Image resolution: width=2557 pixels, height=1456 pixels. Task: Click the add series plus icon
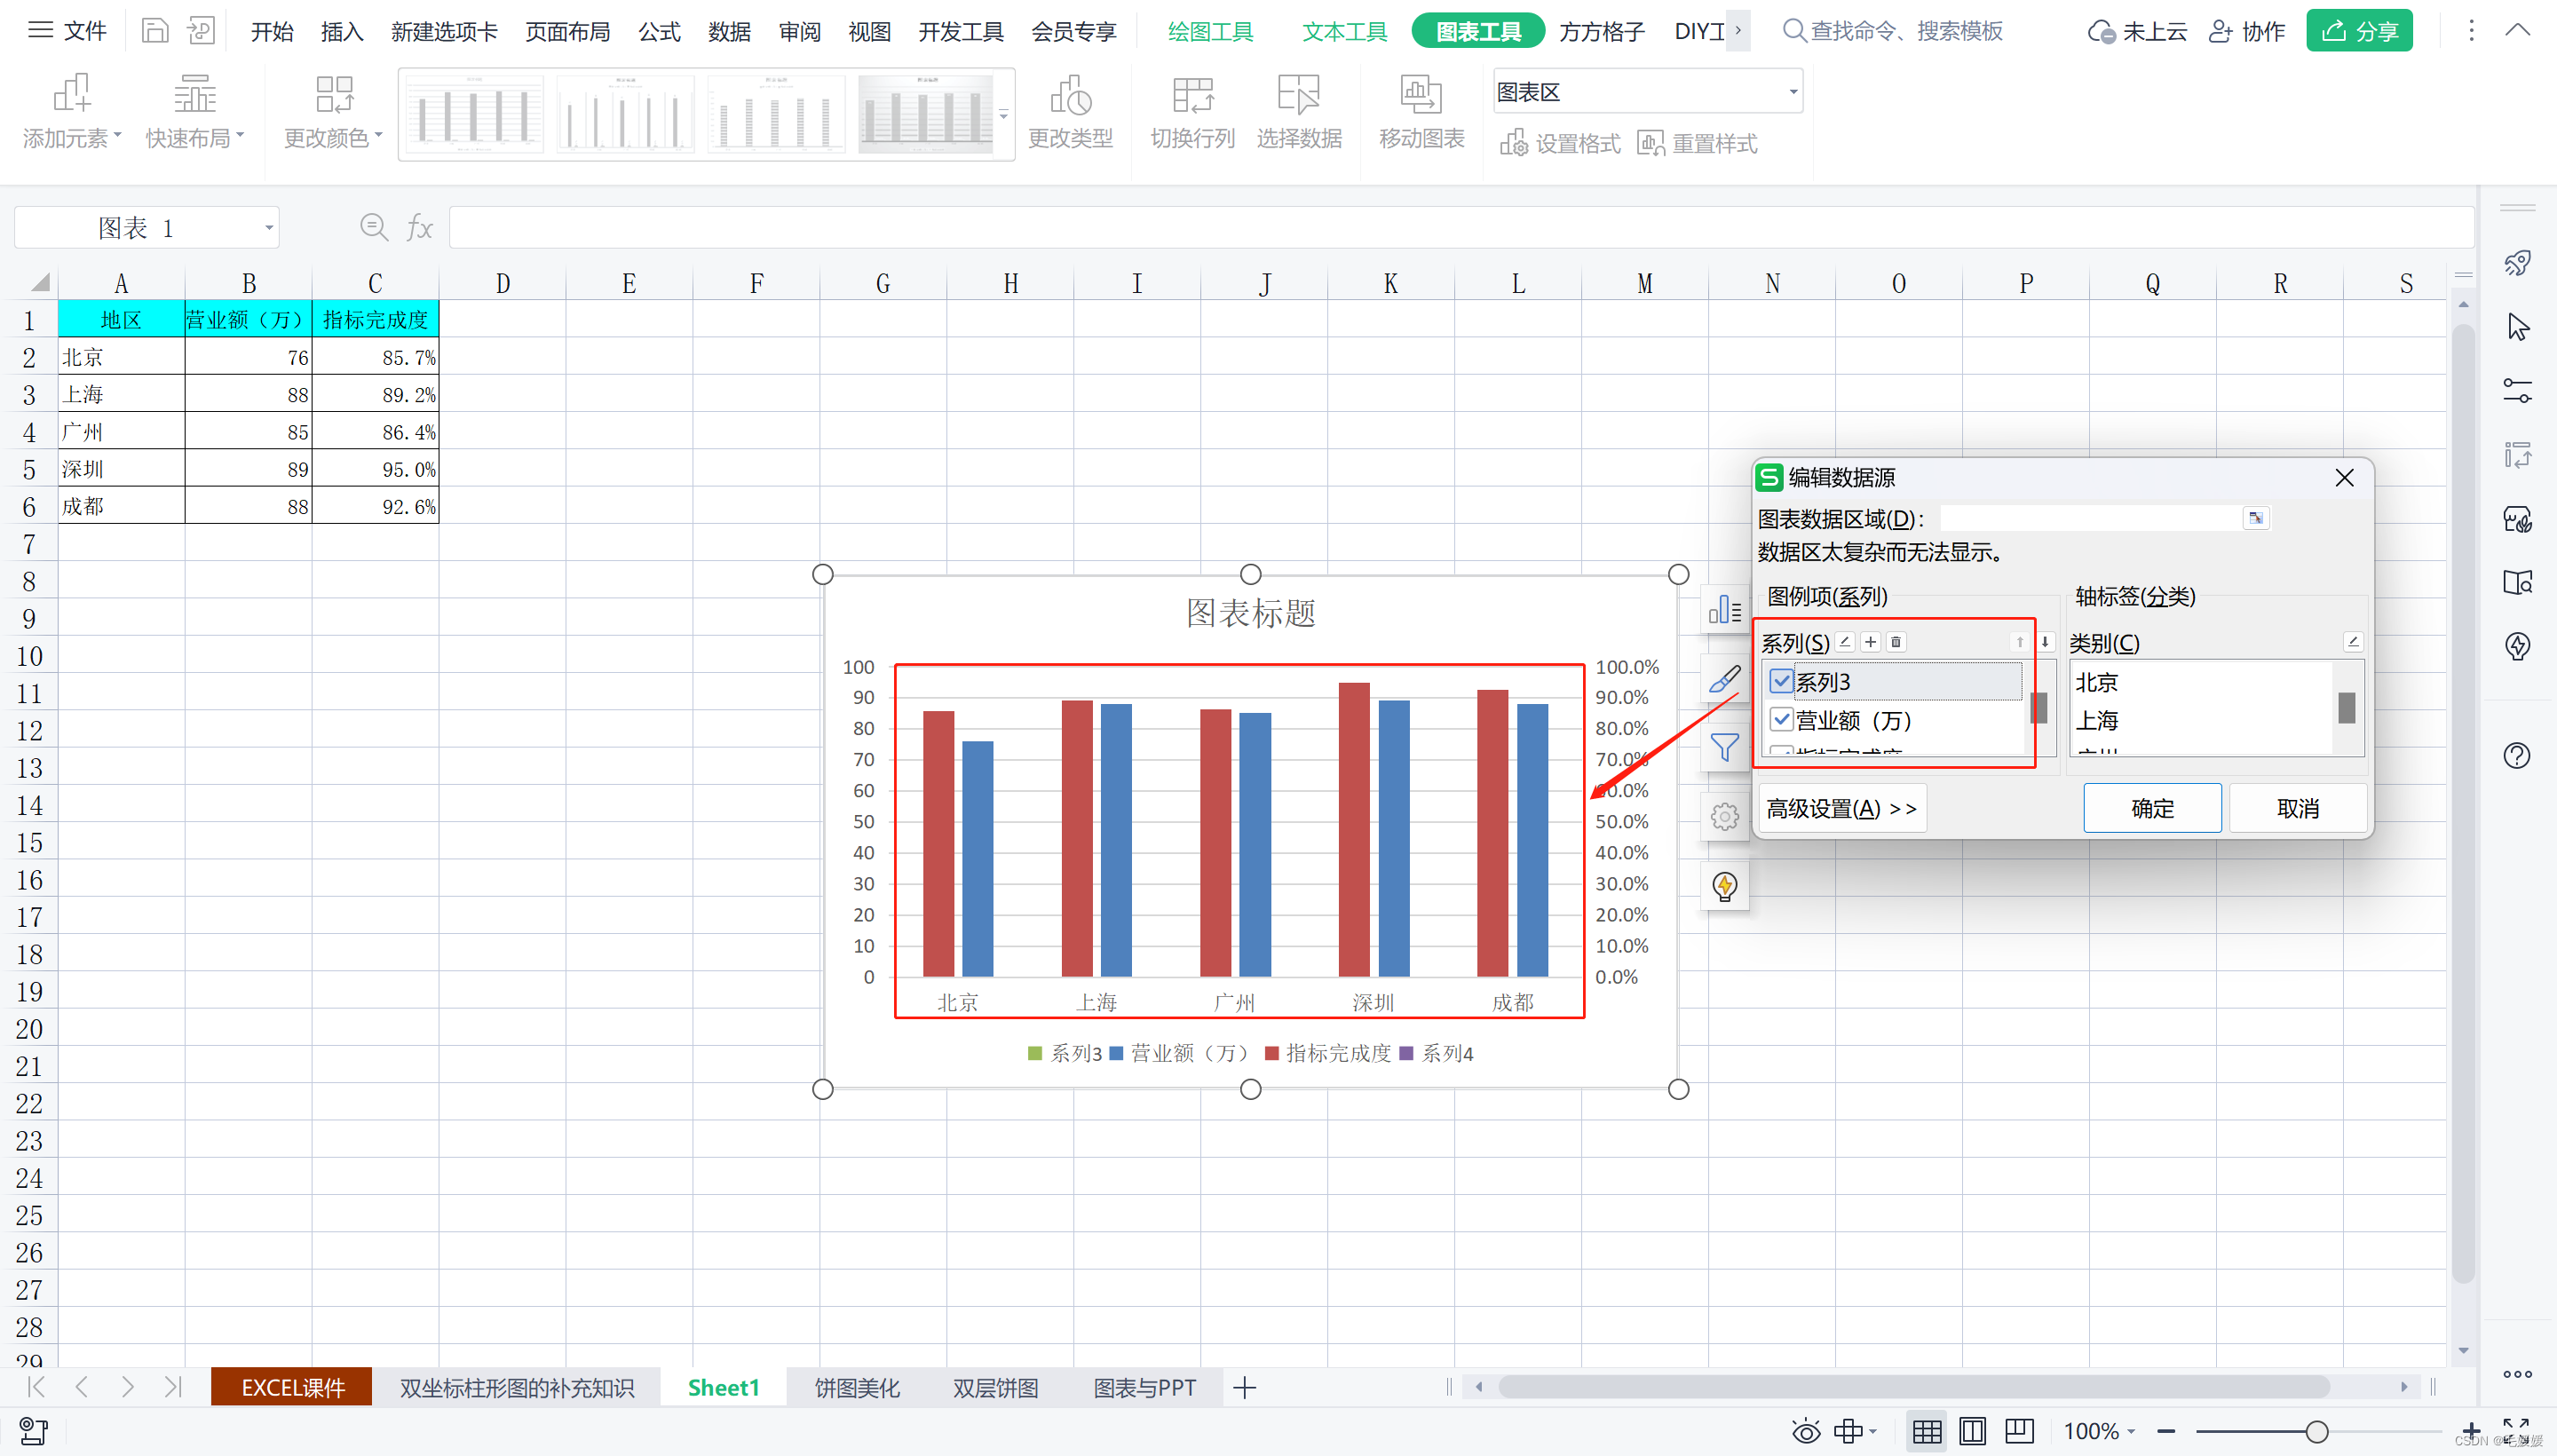pyautogui.click(x=1870, y=642)
